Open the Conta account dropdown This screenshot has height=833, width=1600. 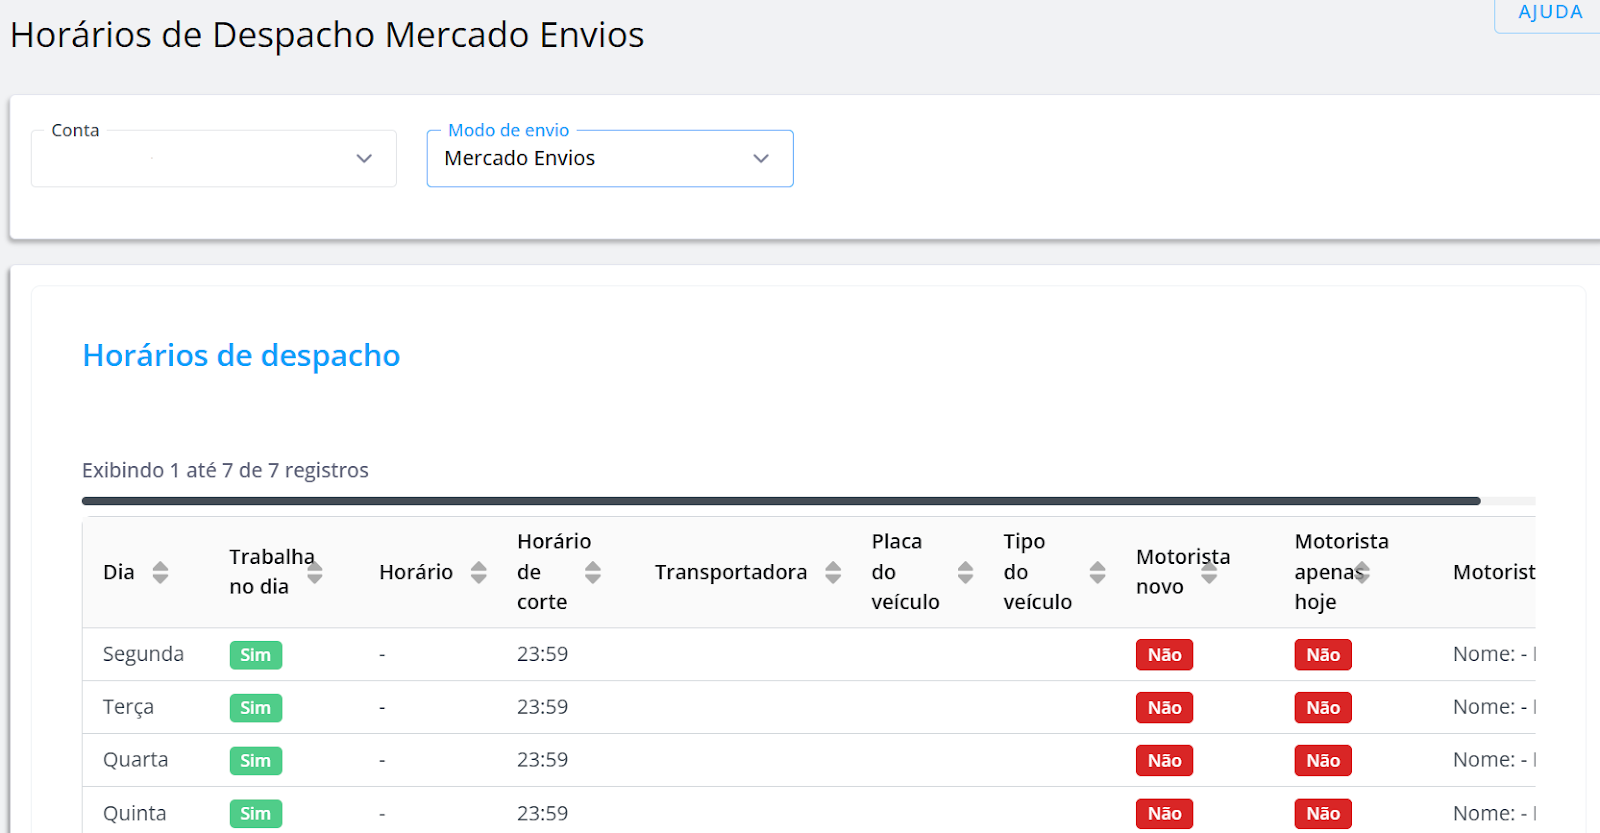click(214, 158)
